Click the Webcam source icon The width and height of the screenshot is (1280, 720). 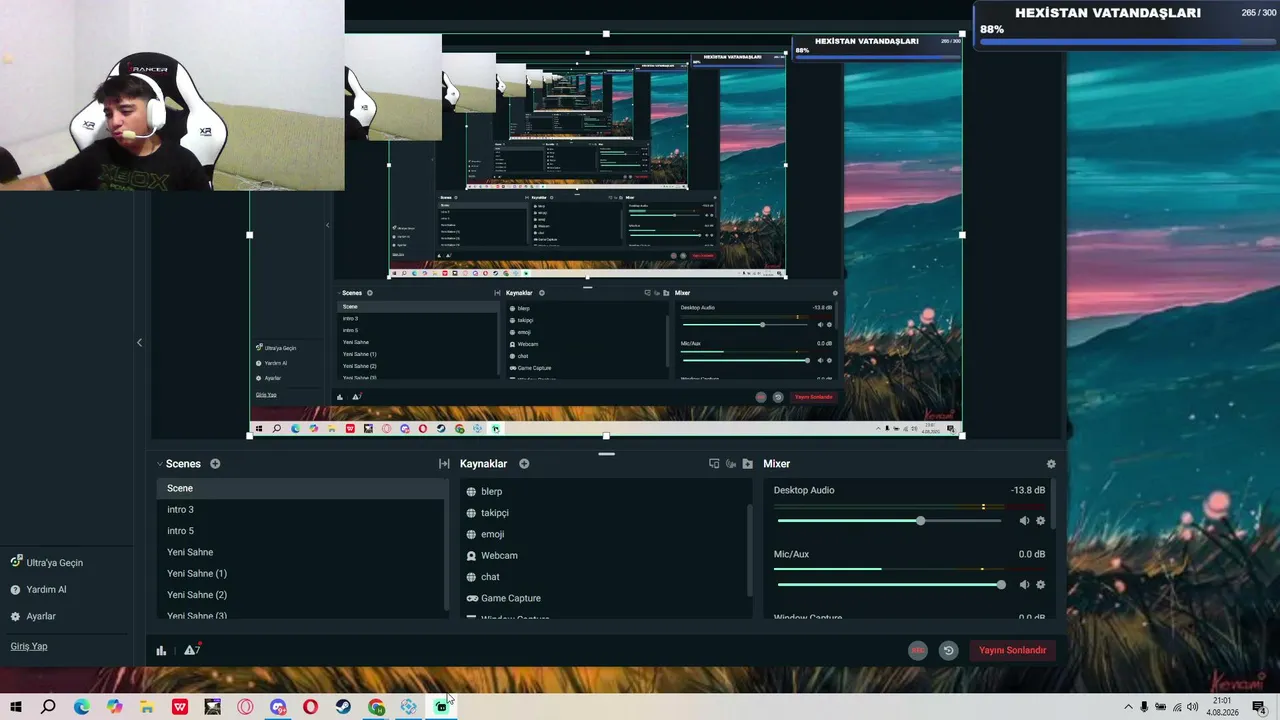click(x=471, y=556)
